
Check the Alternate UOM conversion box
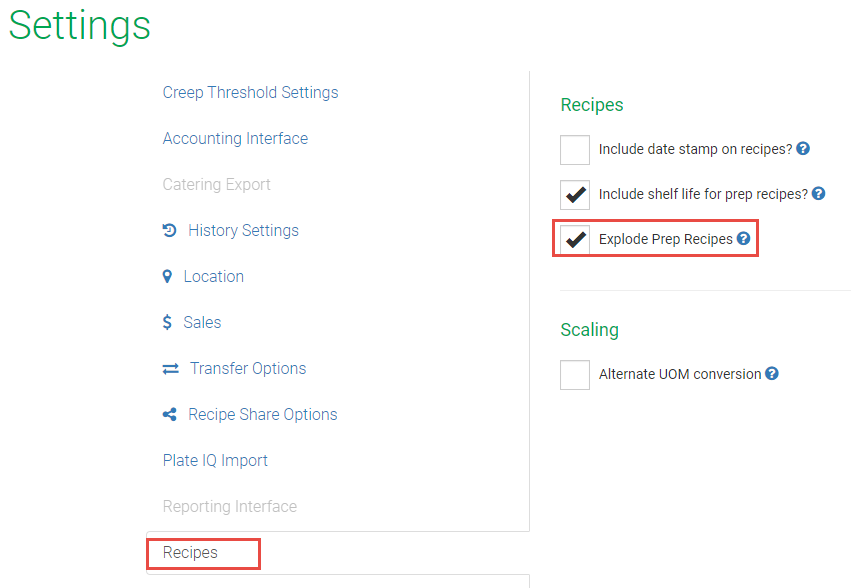575,375
